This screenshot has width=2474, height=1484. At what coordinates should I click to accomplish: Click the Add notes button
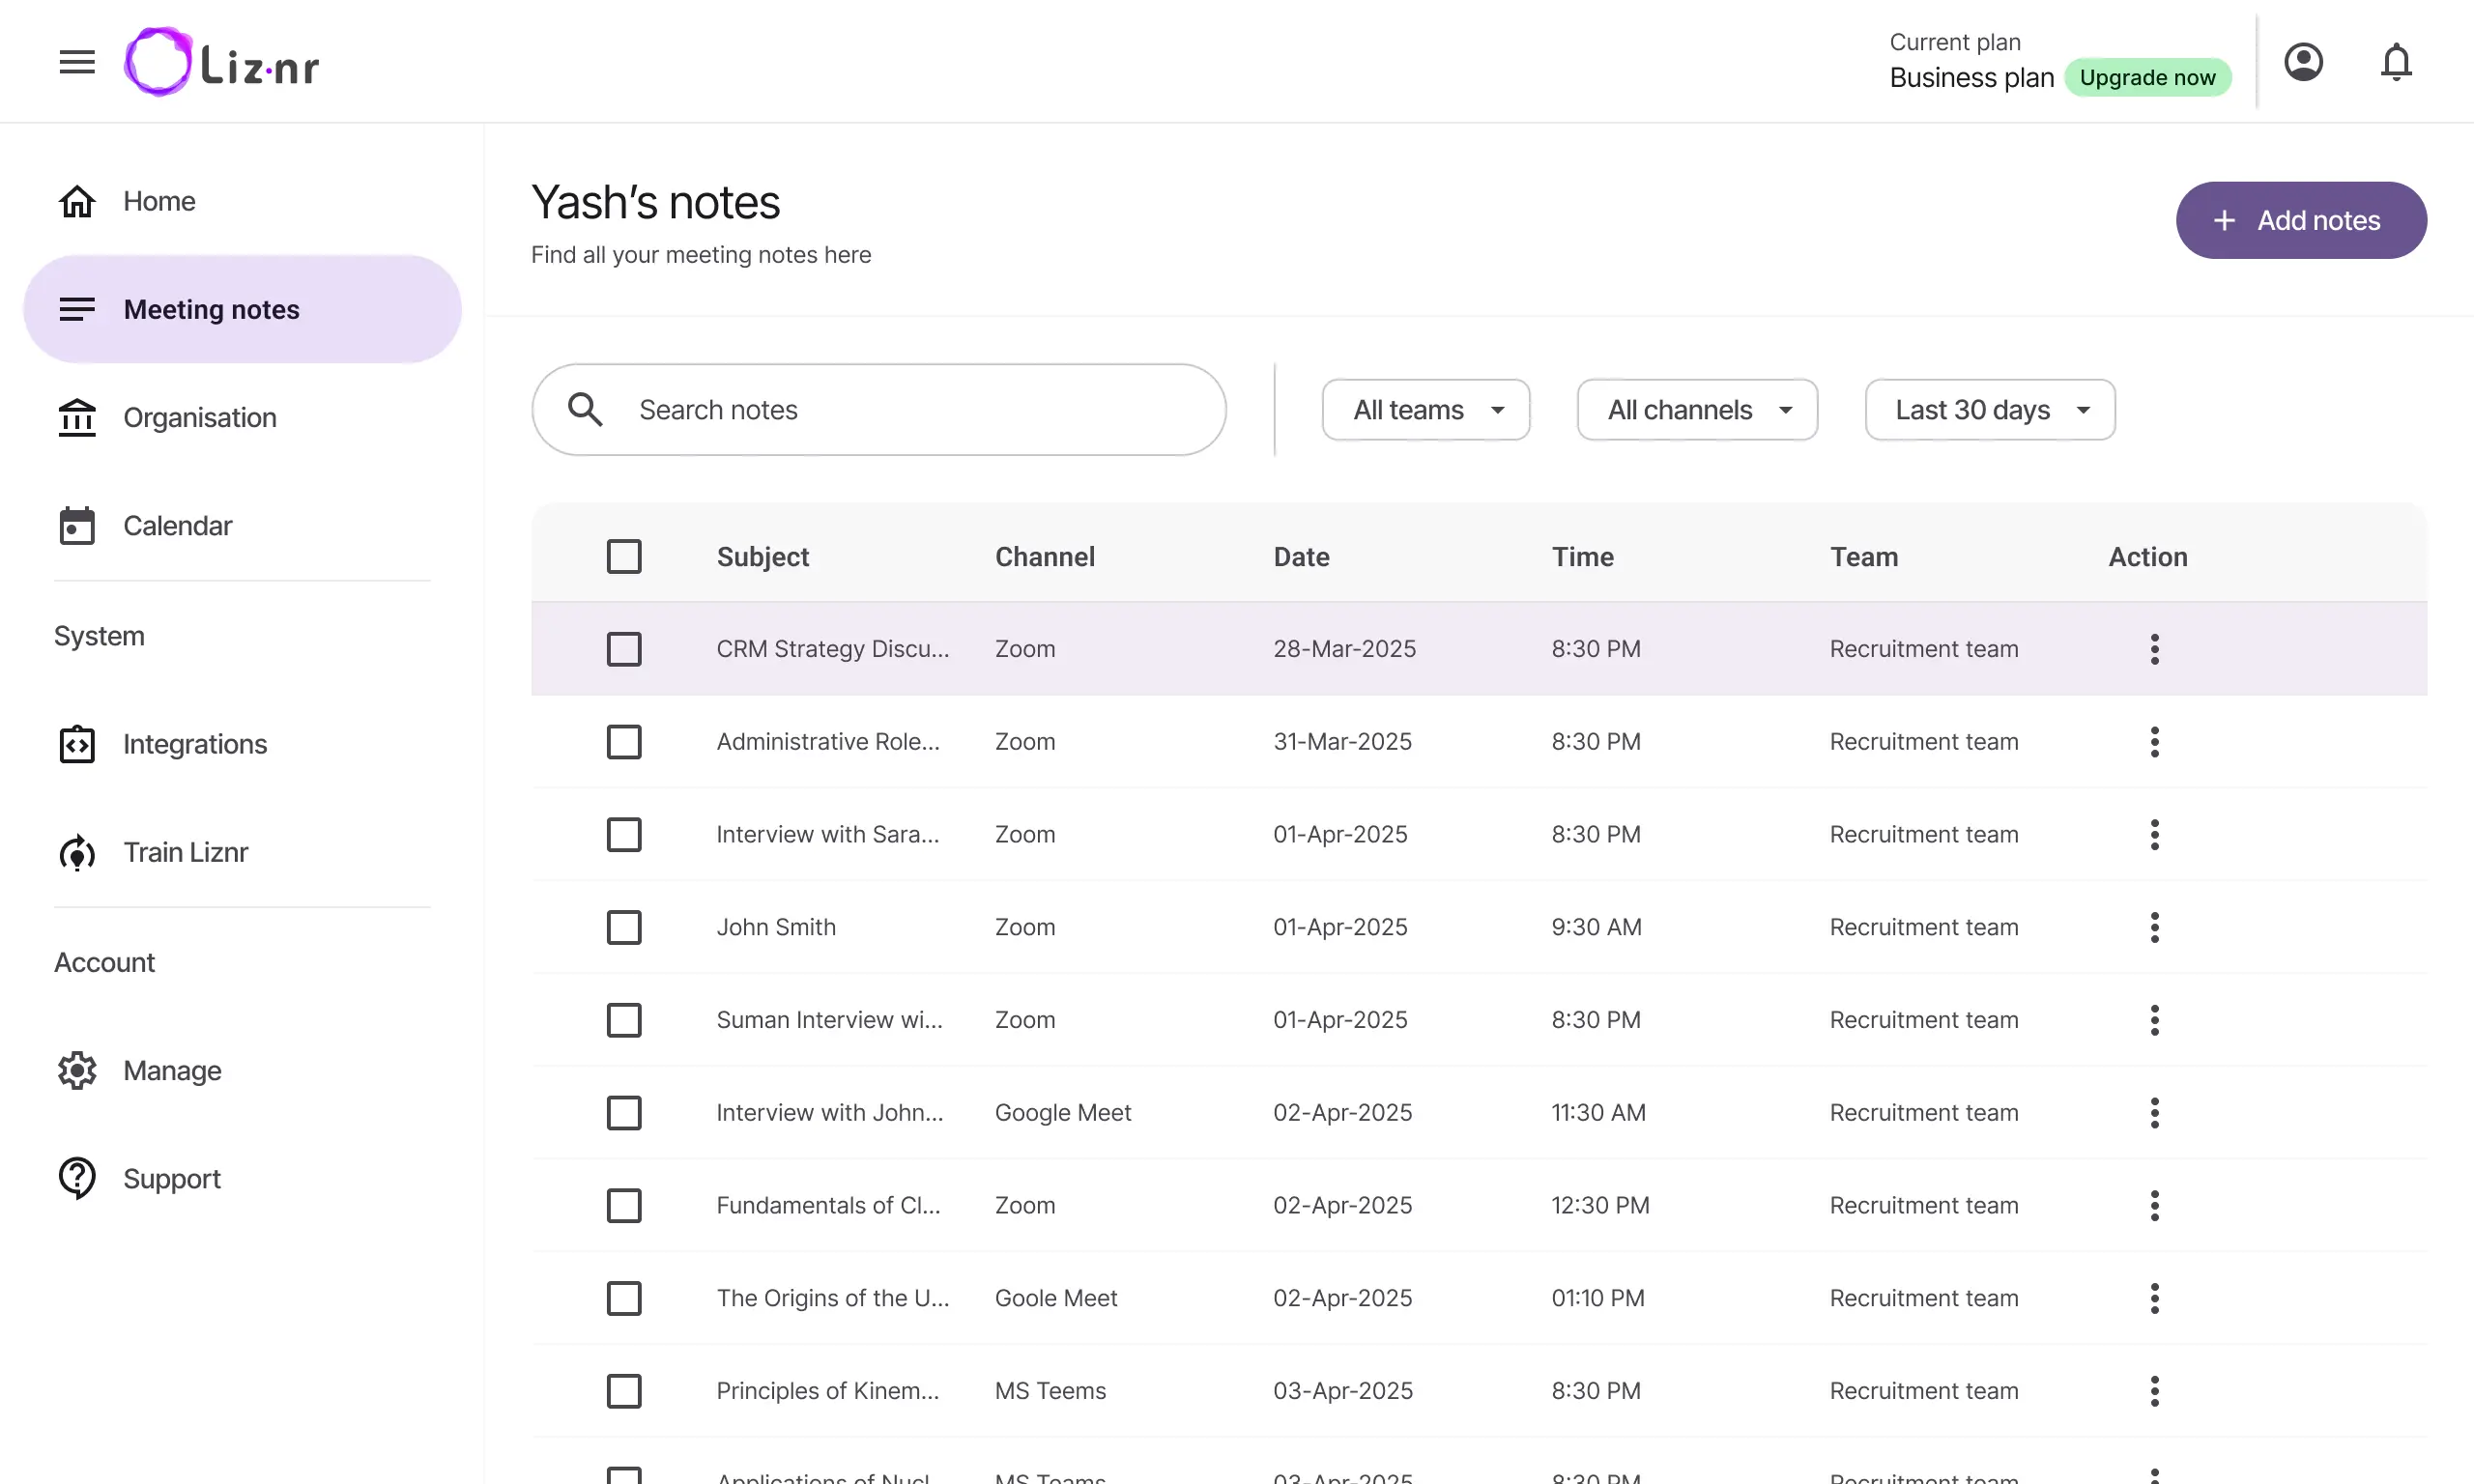click(2301, 220)
